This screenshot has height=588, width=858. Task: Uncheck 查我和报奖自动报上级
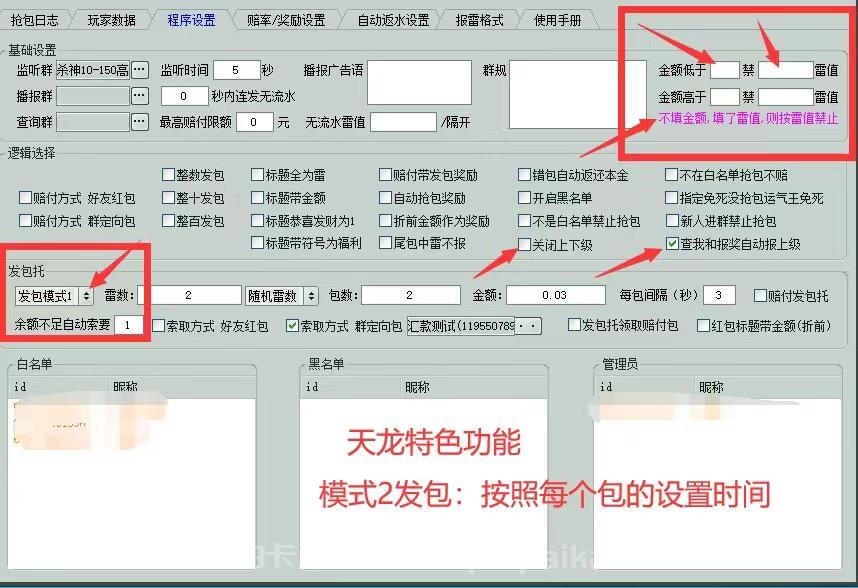672,244
